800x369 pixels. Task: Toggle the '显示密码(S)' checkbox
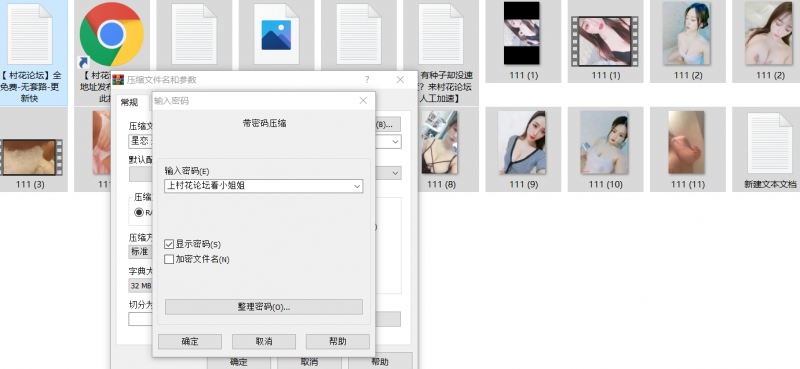[169, 244]
